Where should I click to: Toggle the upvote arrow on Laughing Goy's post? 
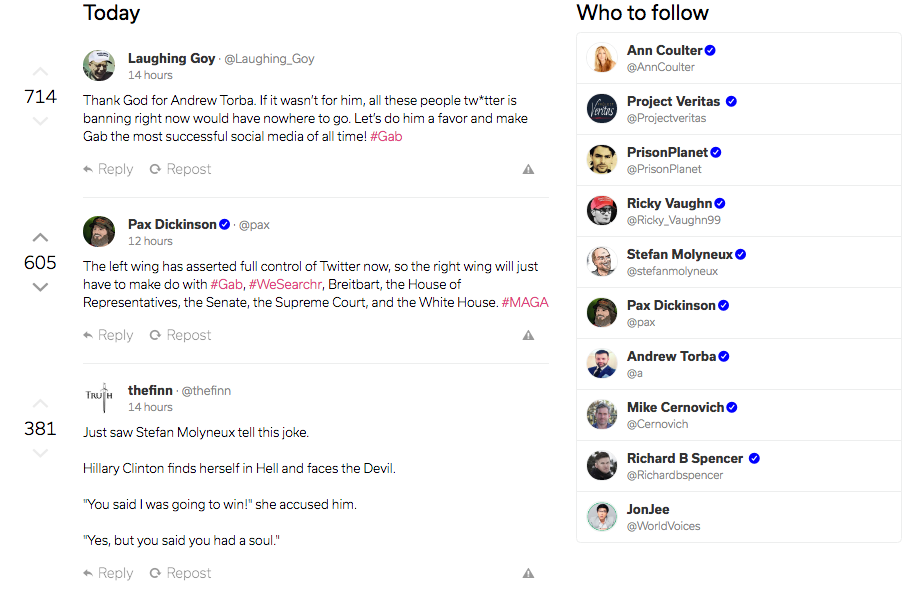[x=40, y=71]
